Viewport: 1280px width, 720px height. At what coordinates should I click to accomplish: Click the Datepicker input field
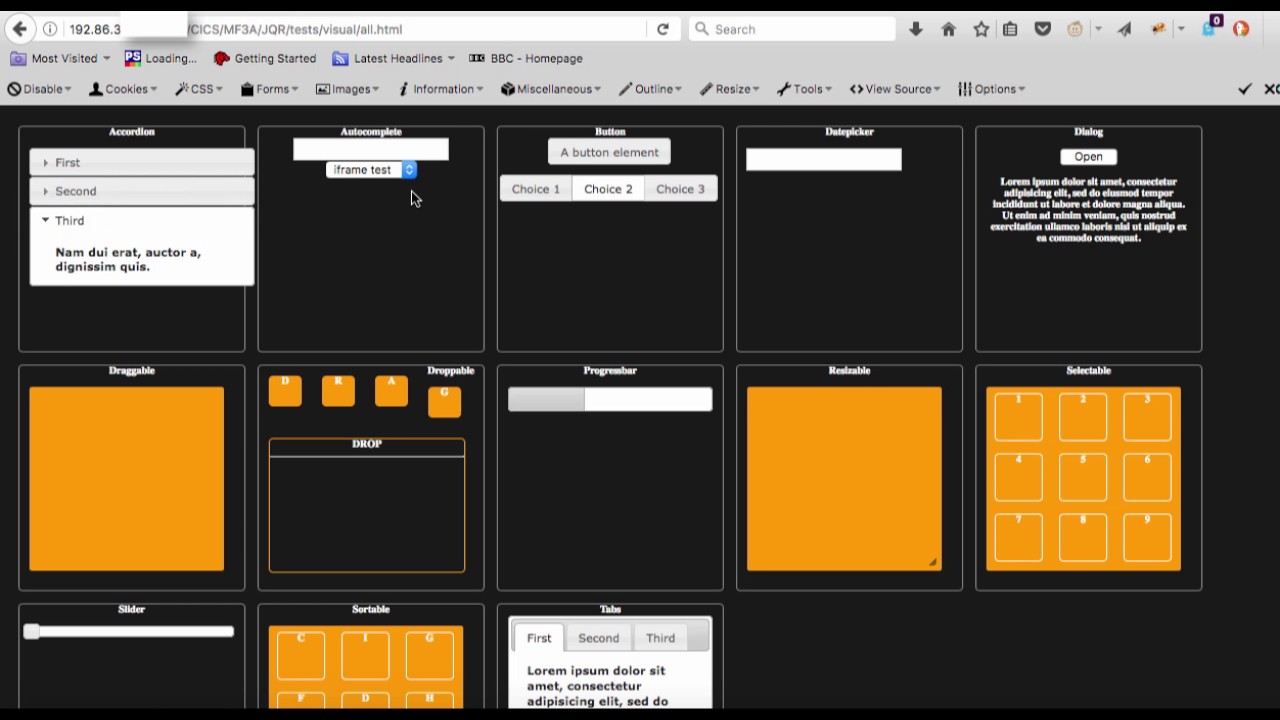(x=824, y=160)
